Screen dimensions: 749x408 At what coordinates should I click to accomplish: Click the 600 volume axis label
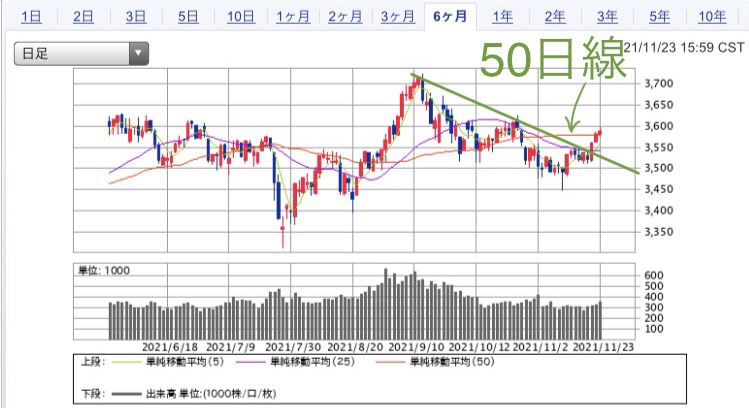[653, 275]
